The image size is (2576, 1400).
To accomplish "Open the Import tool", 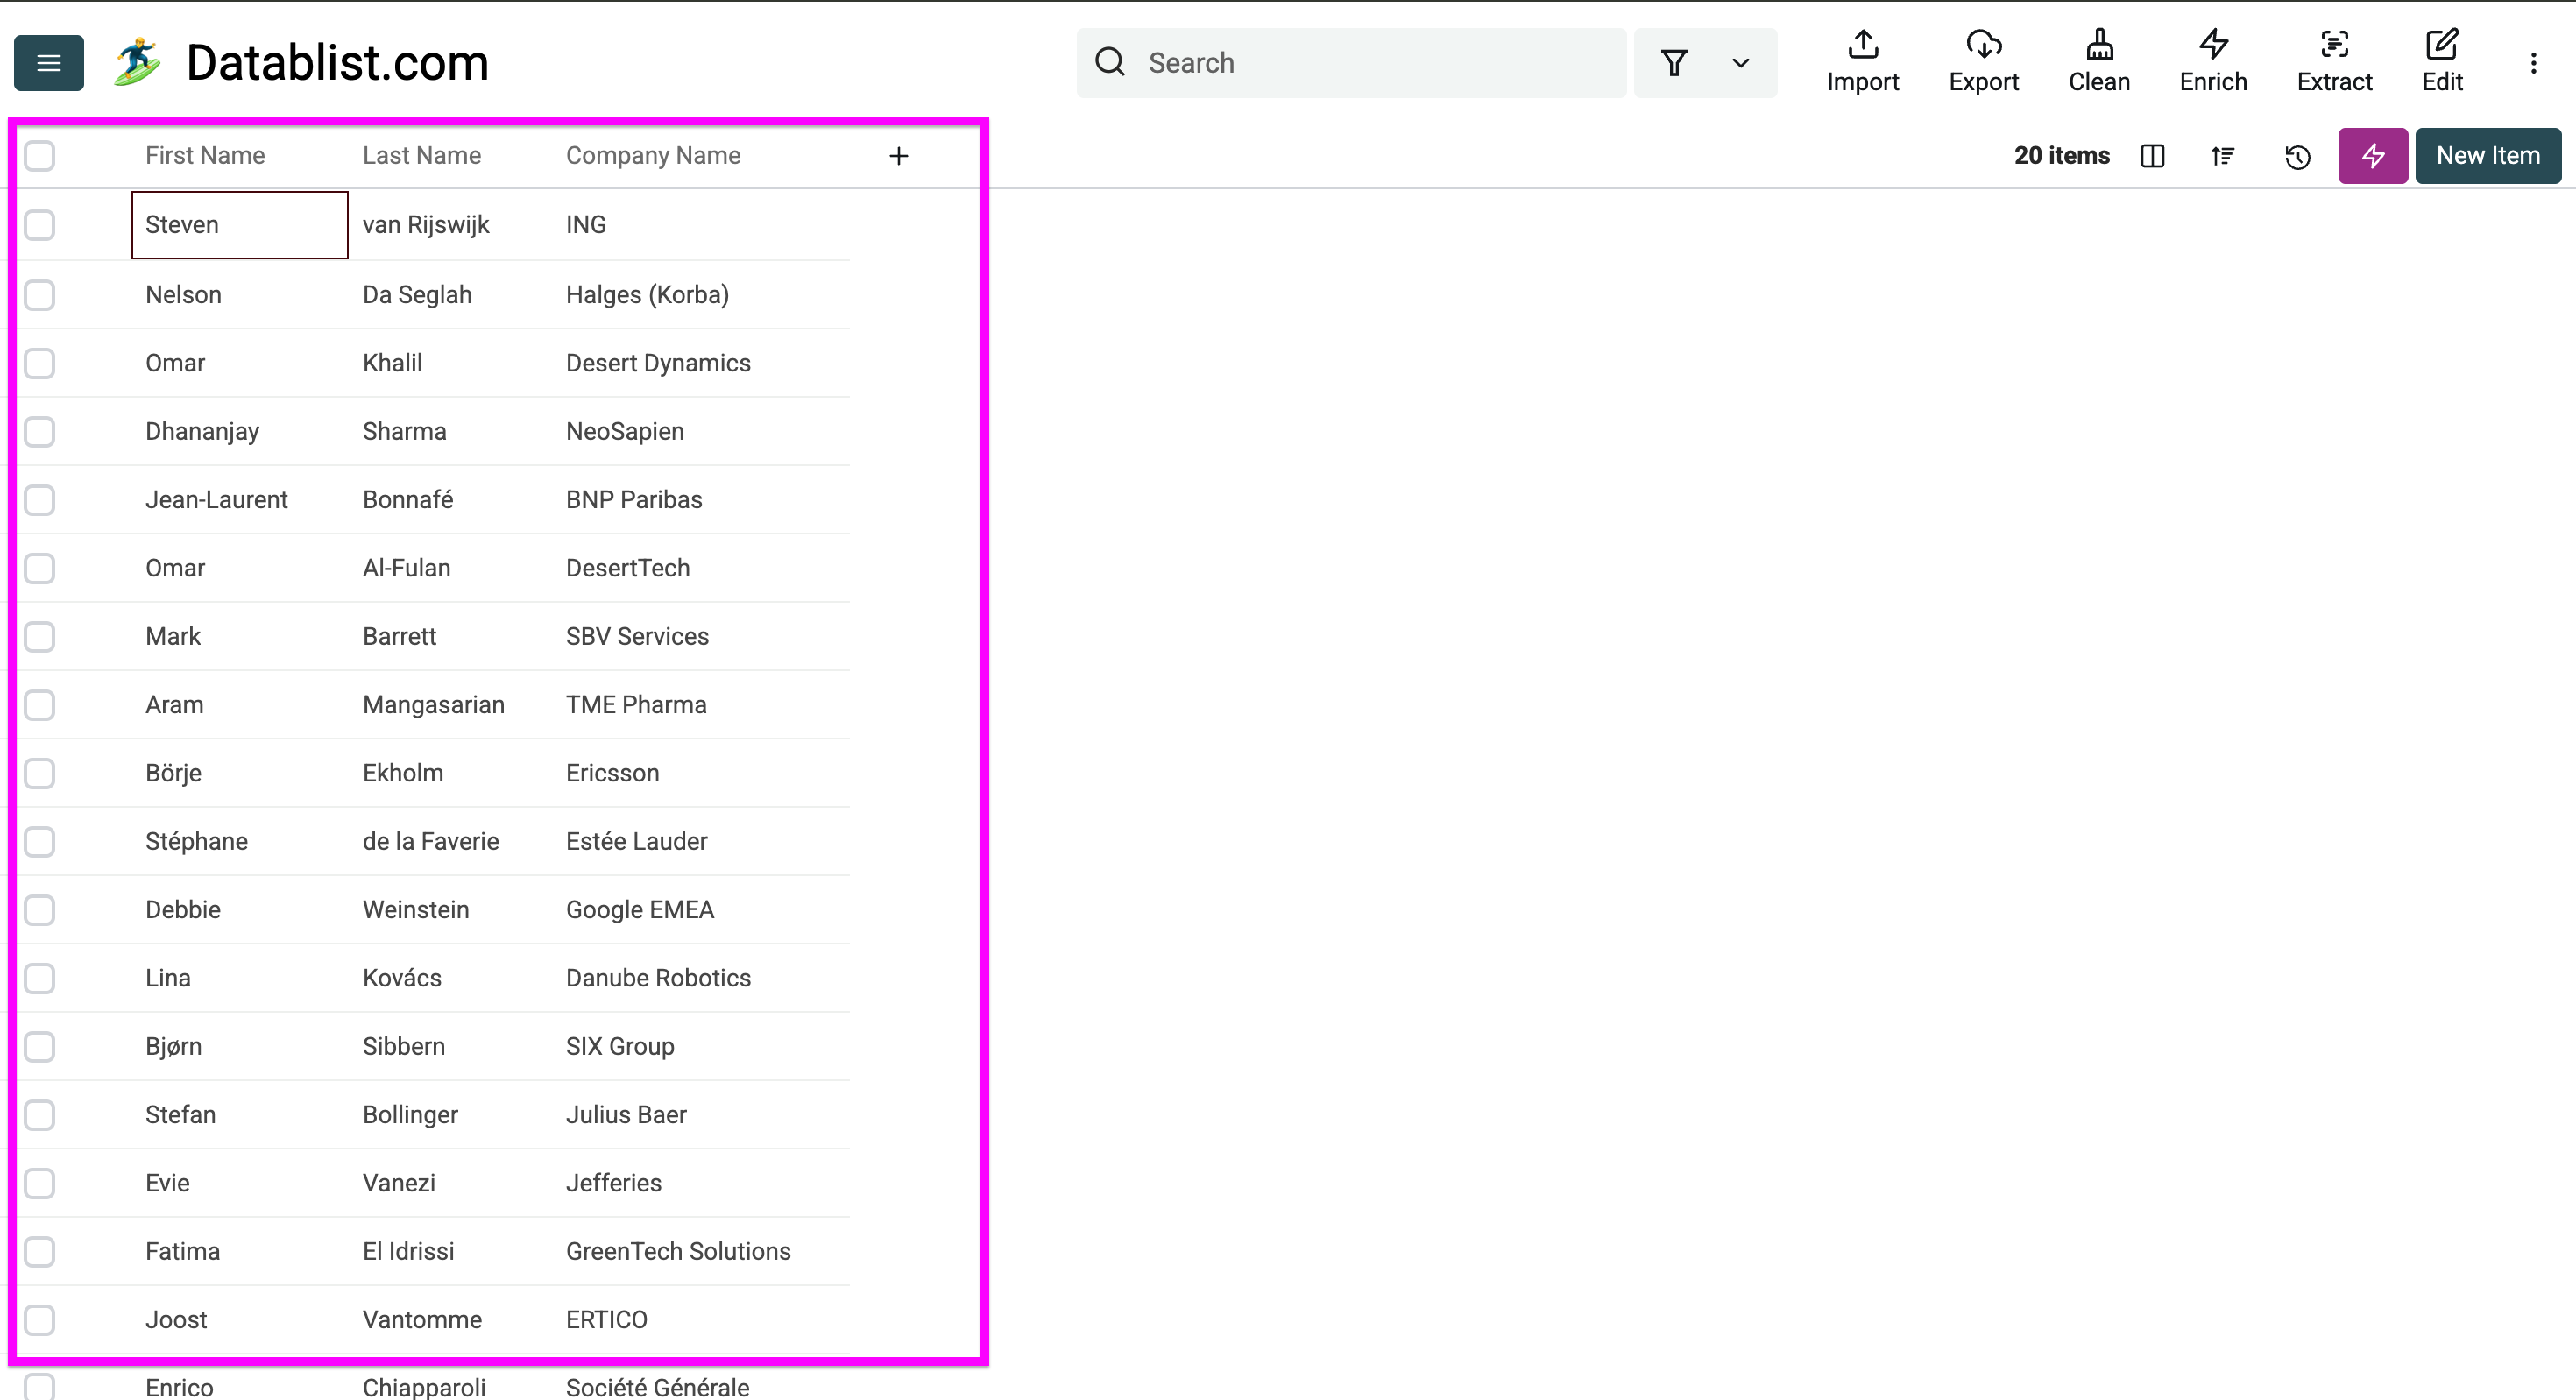I will click(x=1862, y=61).
